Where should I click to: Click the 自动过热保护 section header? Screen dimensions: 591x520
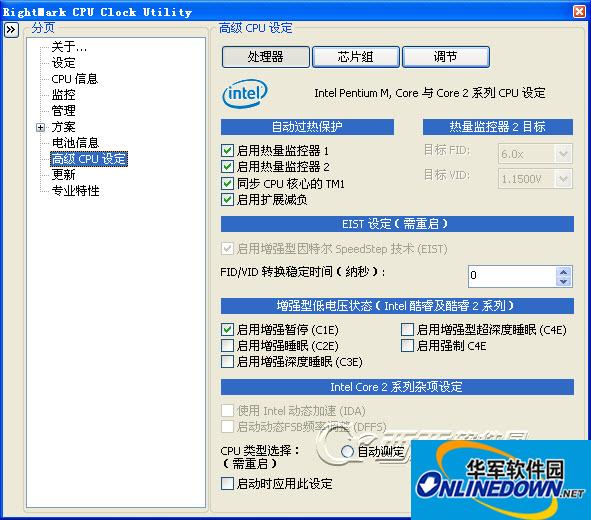click(x=307, y=127)
